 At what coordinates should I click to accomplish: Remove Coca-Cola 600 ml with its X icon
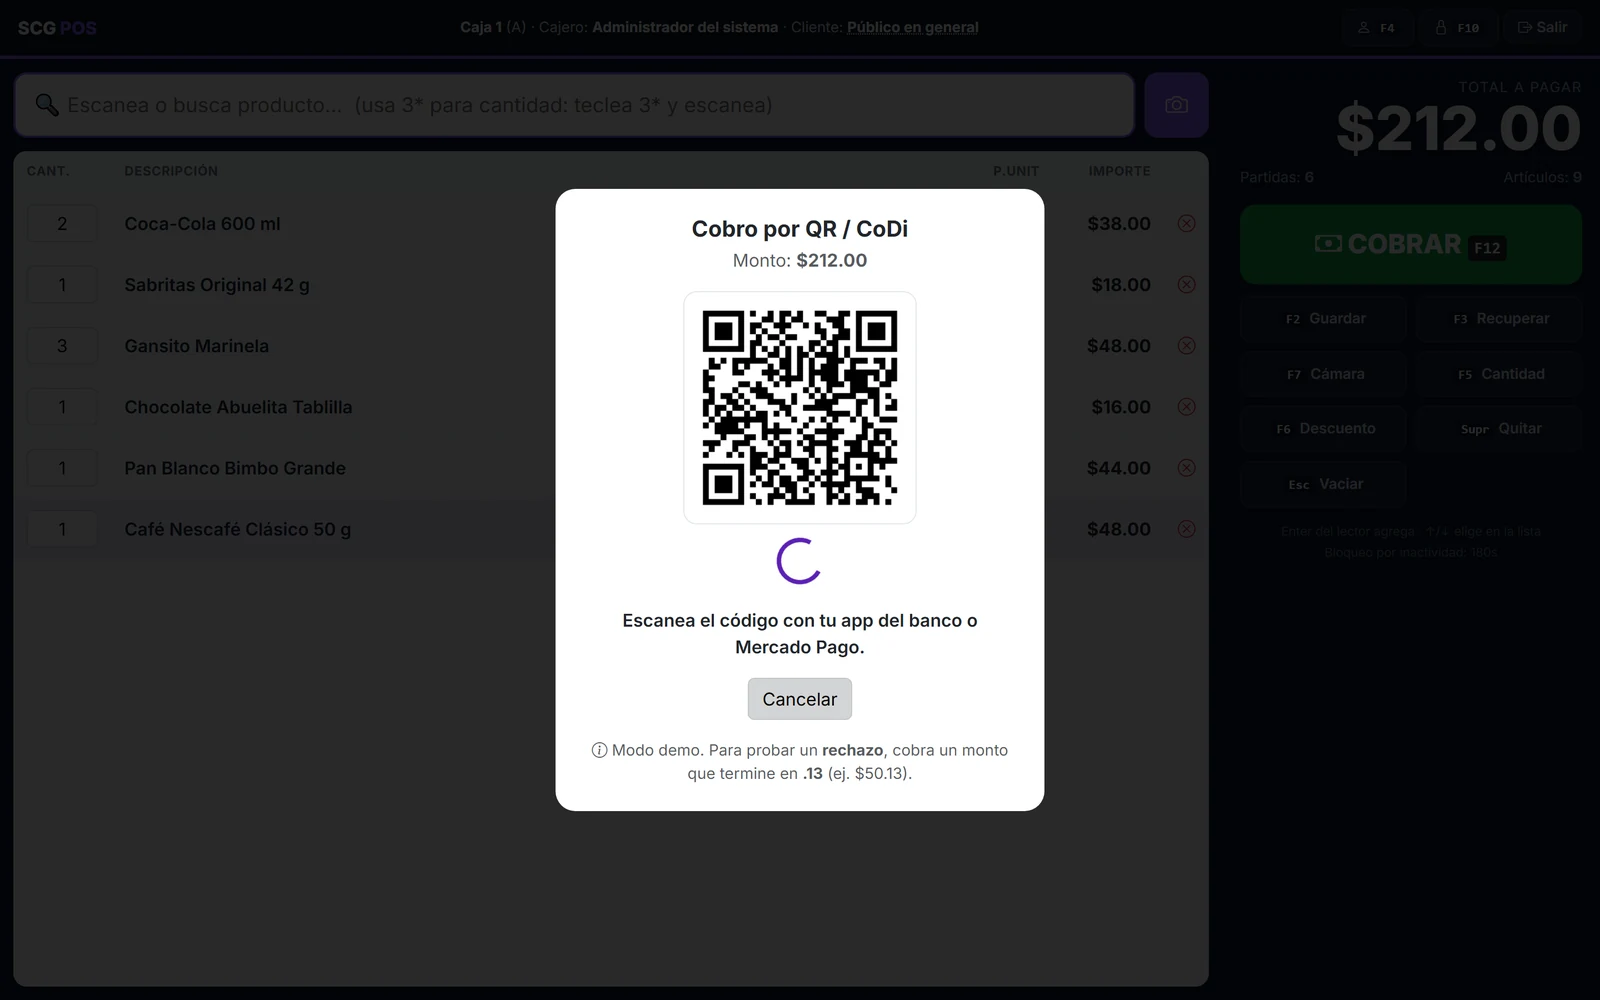[x=1186, y=224]
